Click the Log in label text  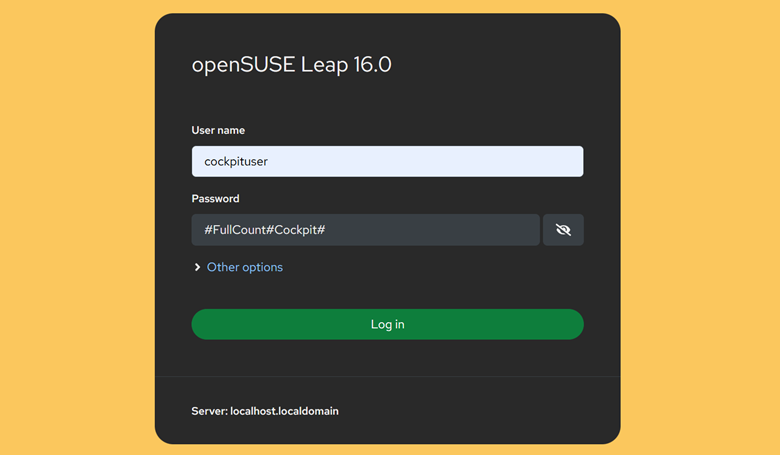coord(388,324)
